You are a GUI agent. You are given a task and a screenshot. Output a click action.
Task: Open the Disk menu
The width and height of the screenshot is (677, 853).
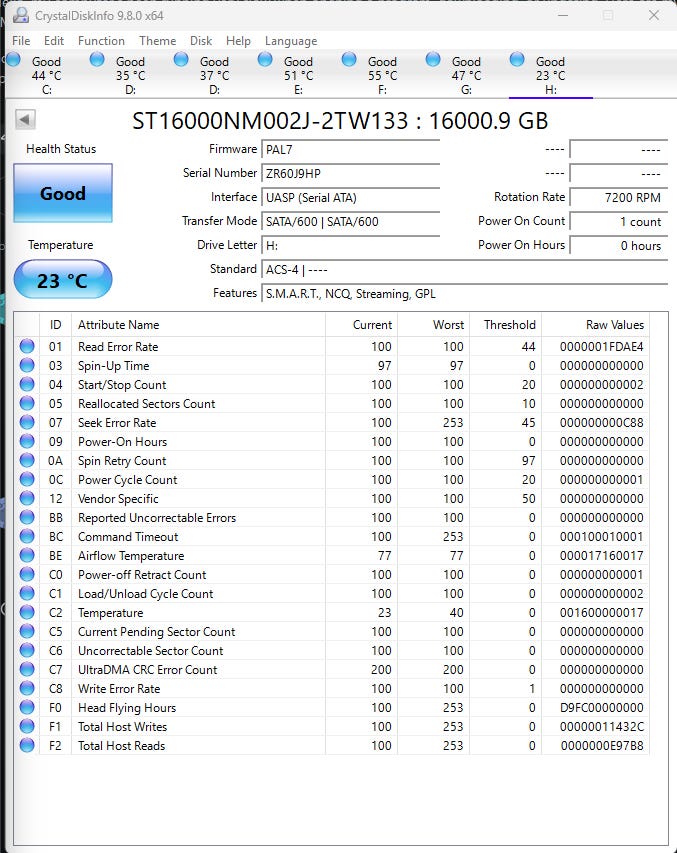click(201, 41)
